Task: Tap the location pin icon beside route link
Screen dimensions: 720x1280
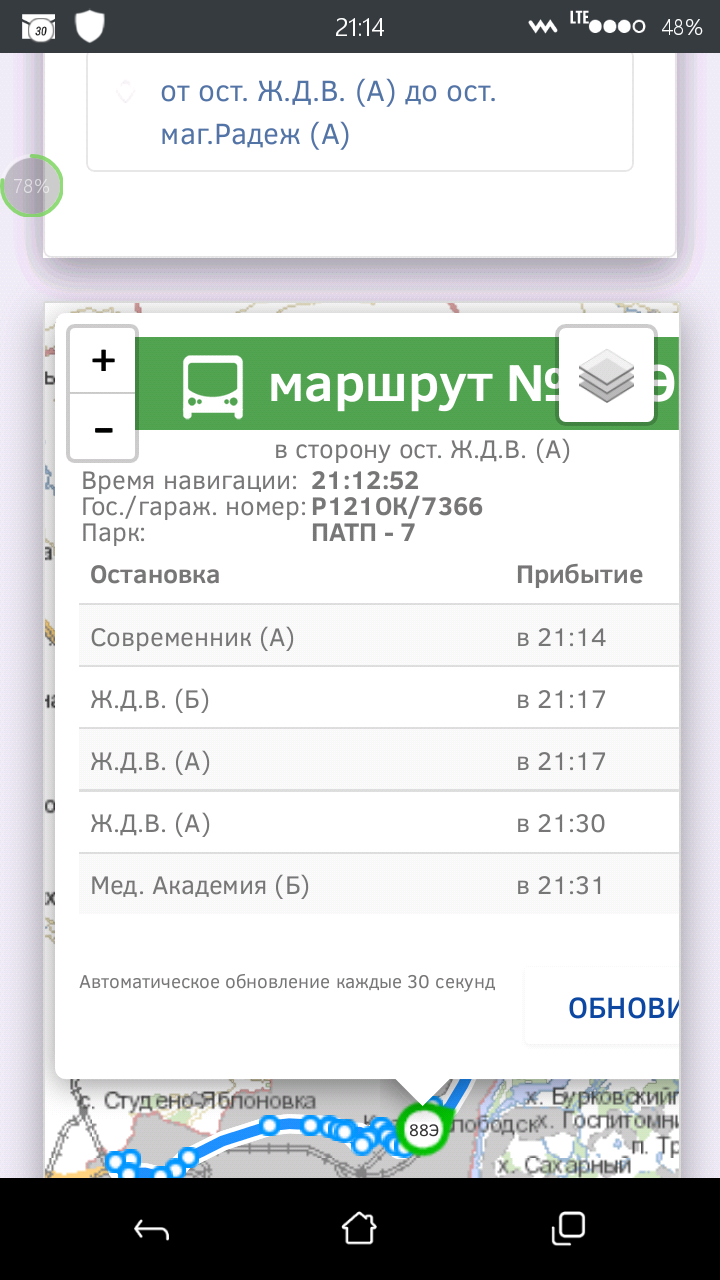Action: [x=125, y=93]
